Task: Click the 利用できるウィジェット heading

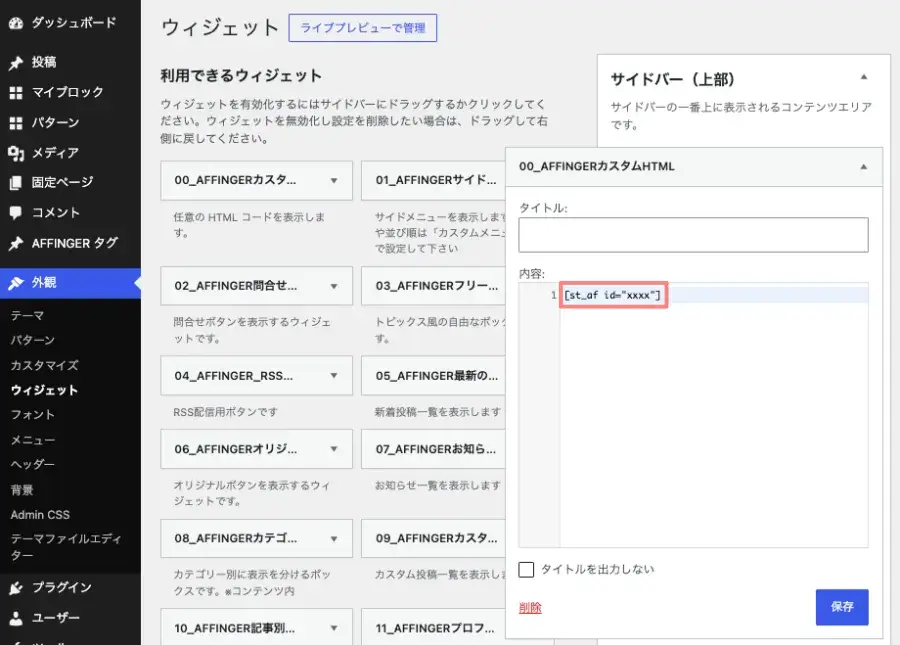Action: coord(241,76)
